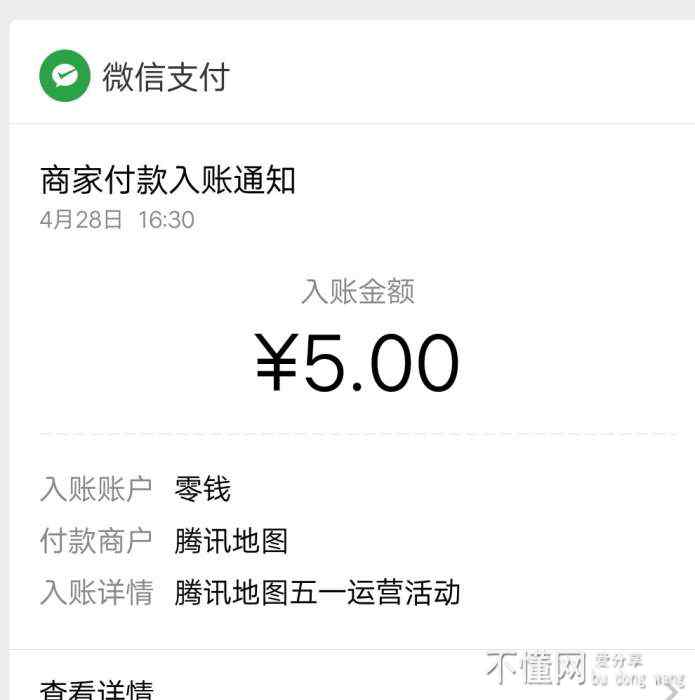The width and height of the screenshot is (695, 700).
Task: Click the 4月28日 16:30 timestamp
Action: (x=117, y=220)
